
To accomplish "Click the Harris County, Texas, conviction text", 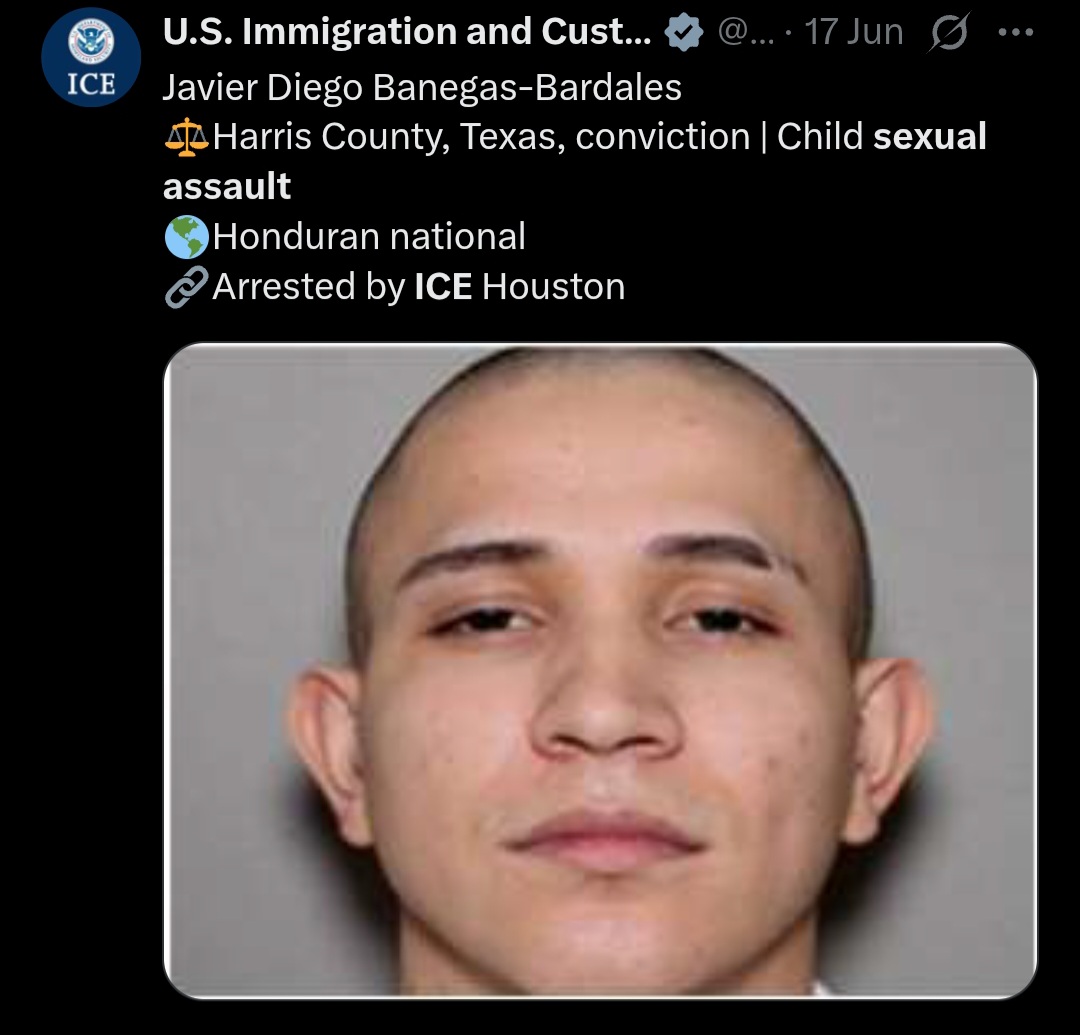I will click(x=481, y=137).
